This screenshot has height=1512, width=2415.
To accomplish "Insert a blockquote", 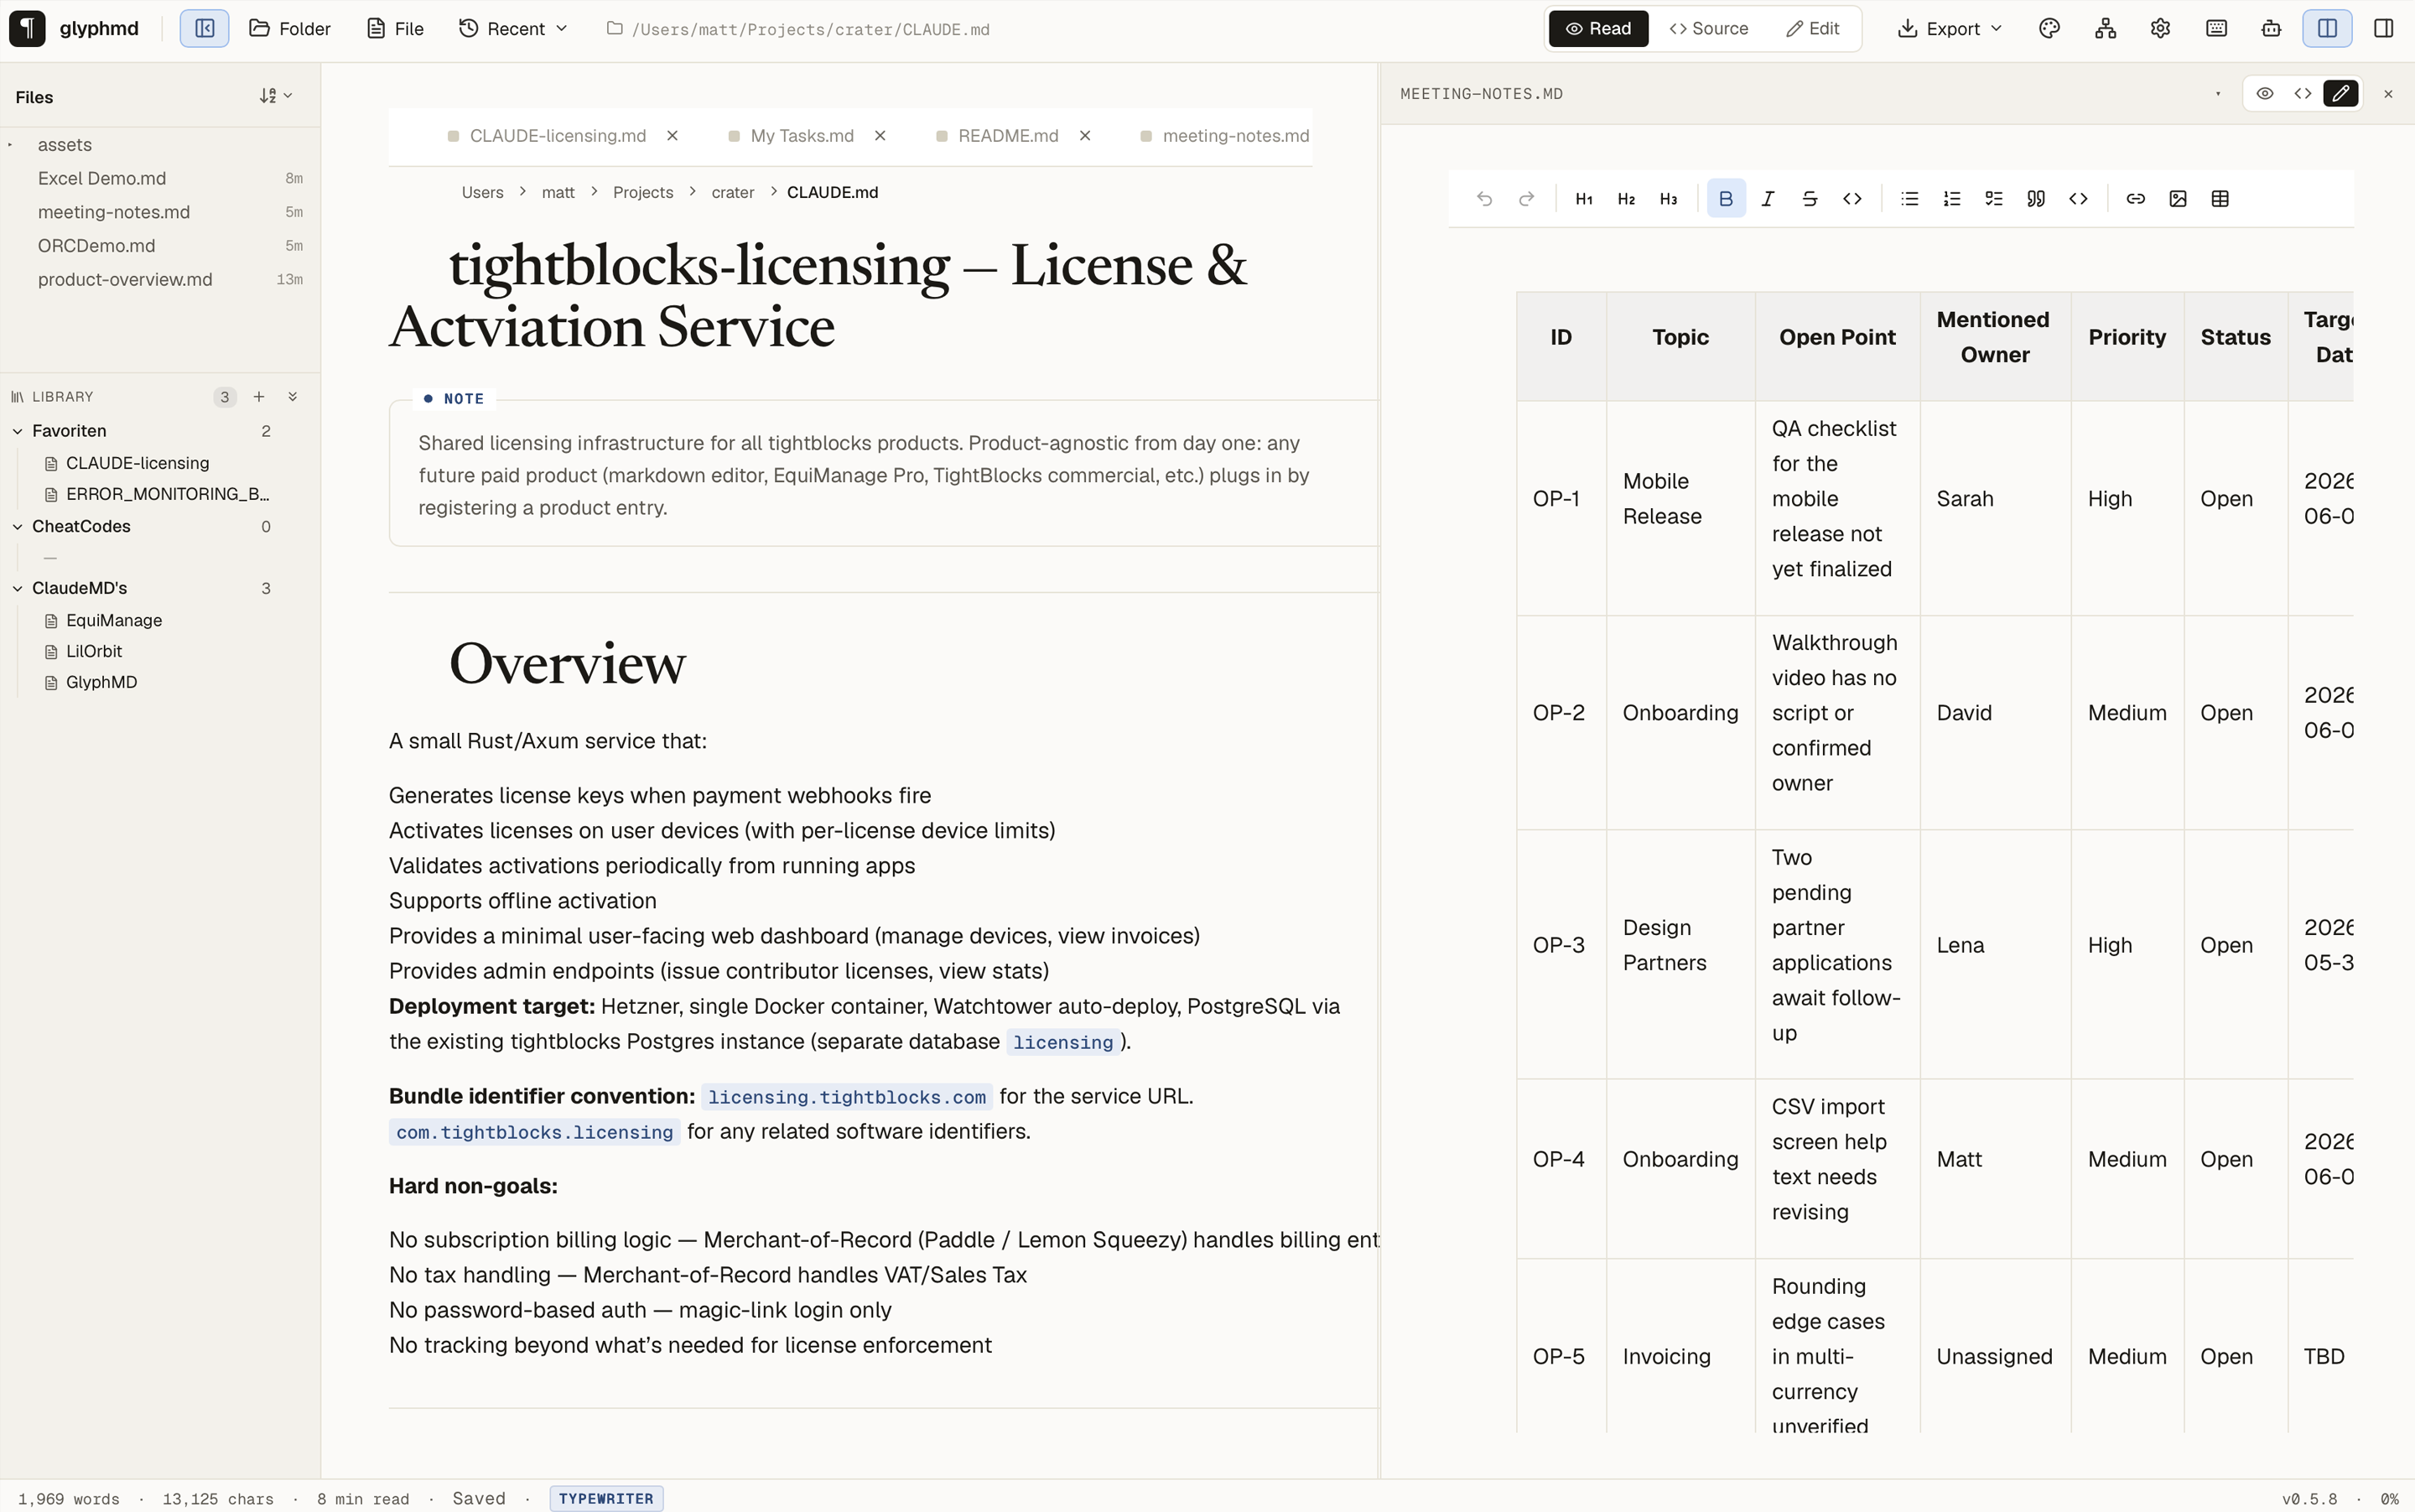I will coord(2036,199).
